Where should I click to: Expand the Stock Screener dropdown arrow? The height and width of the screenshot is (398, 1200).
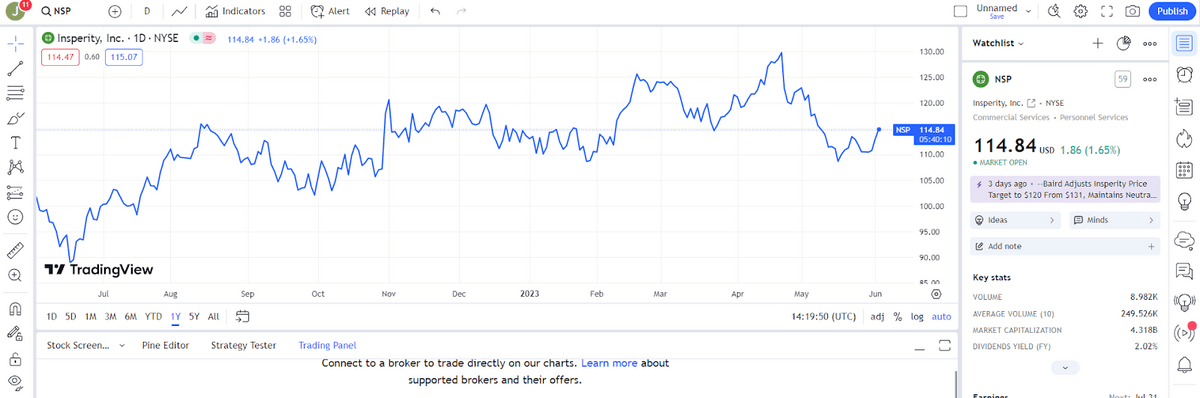(122, 373)
